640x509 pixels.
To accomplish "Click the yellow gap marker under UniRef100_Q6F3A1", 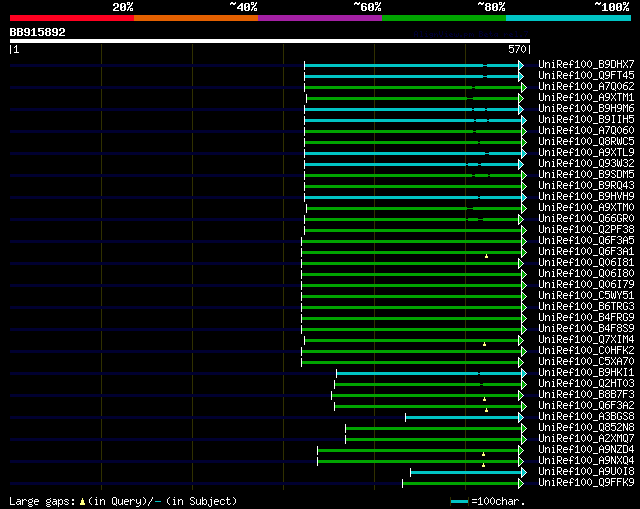I will (x=486, y=256).
